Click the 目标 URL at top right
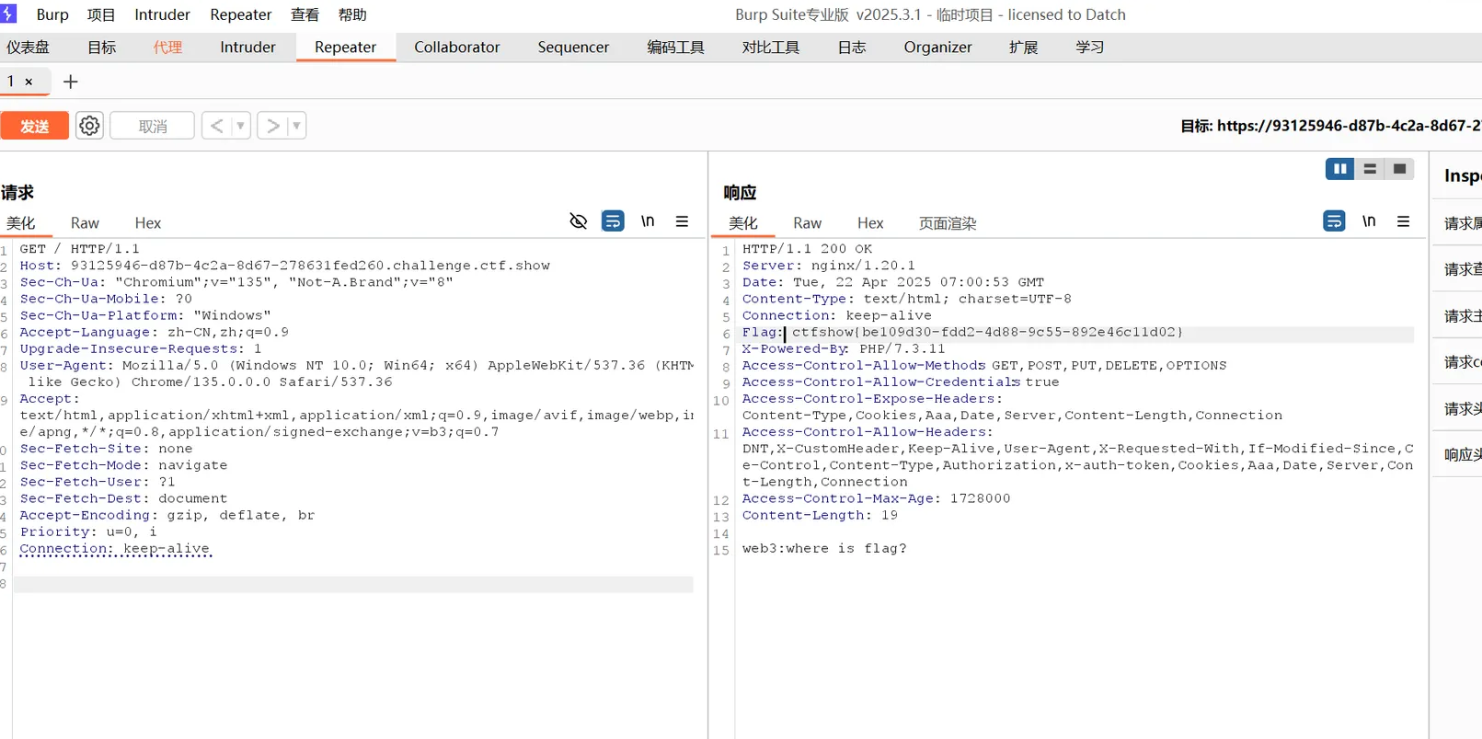This screenshot has width=1482, height=739. point(1330,126)
